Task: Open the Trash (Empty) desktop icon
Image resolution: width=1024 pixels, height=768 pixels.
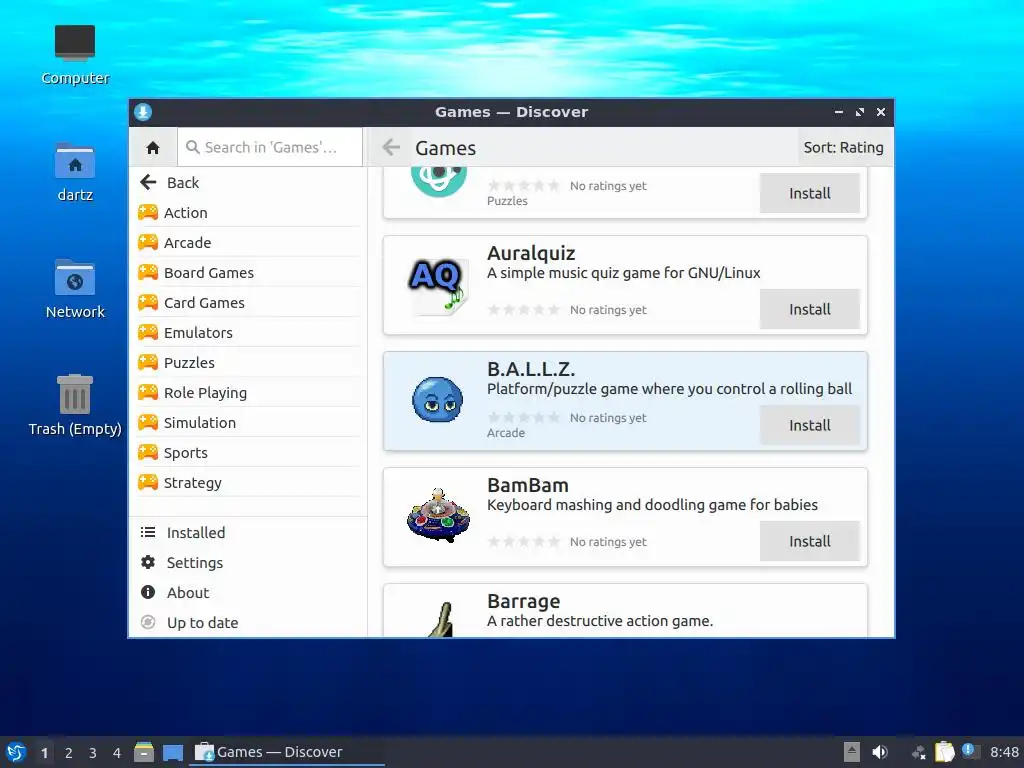Action: (75, 406)
